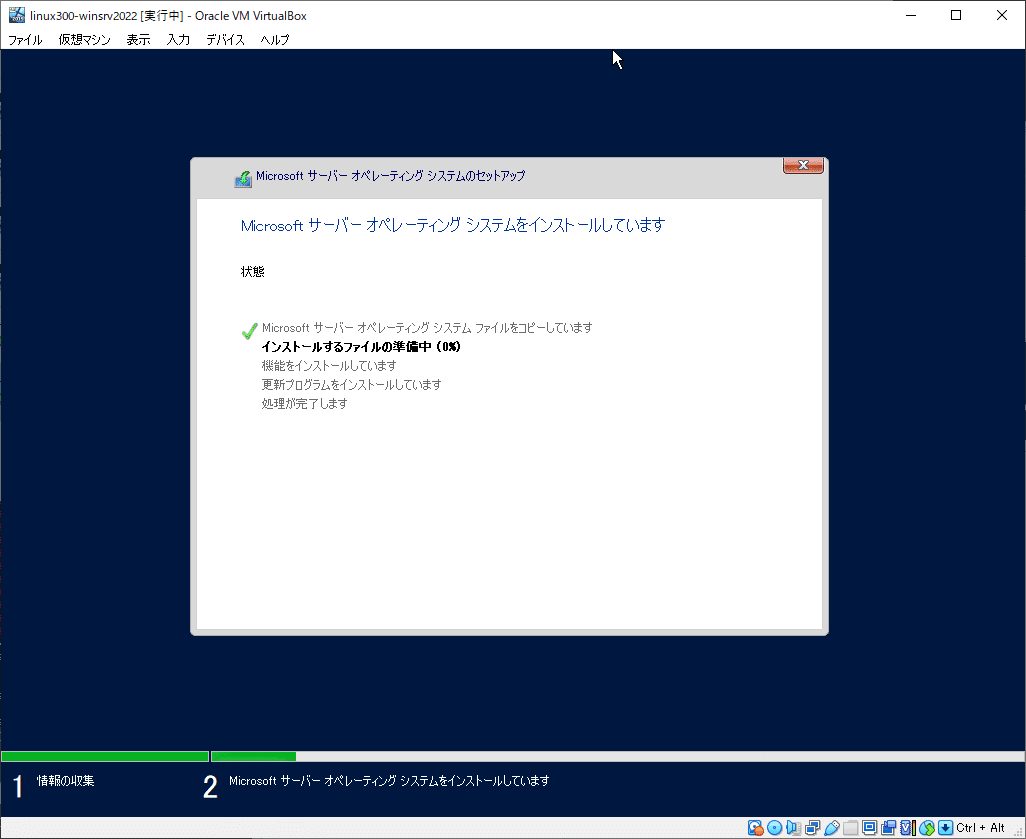Close the VirtualBox VM window
The image size is (1026, 839).
(x=1002, y=15)
